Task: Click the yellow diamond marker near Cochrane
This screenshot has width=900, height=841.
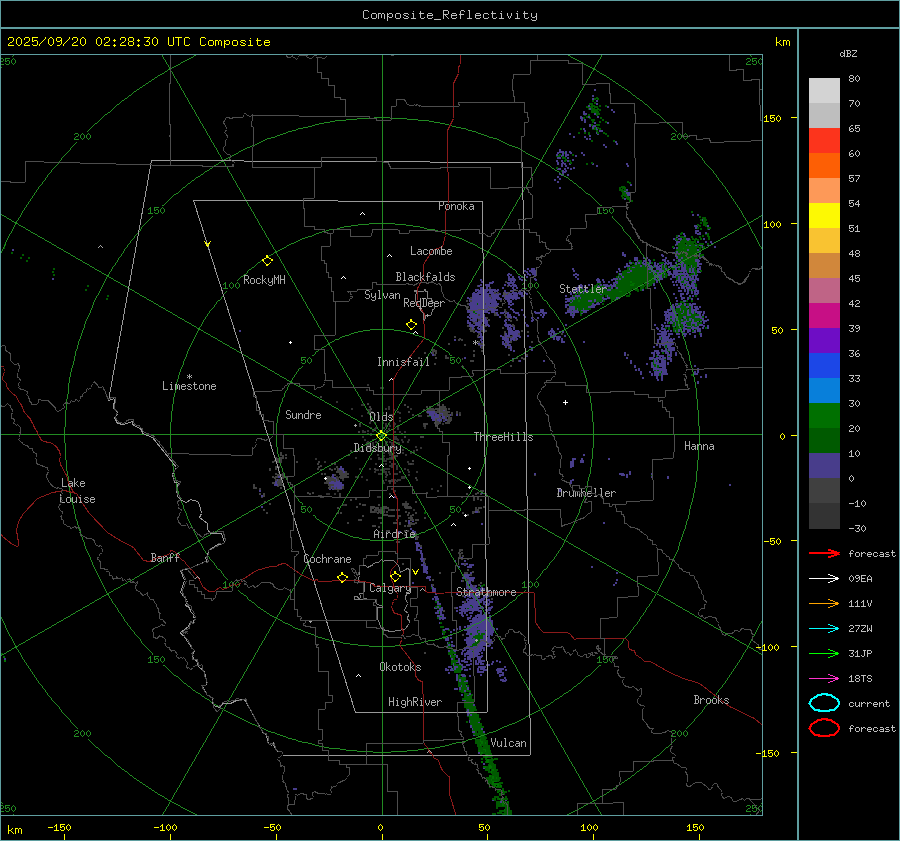Action: [x=342, y=578]
